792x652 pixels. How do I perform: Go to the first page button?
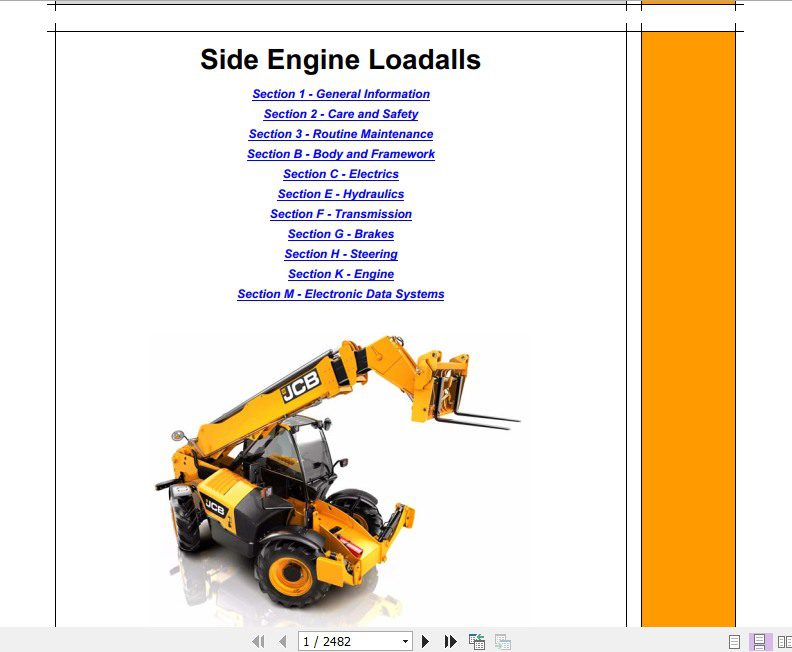click(258, 641)
